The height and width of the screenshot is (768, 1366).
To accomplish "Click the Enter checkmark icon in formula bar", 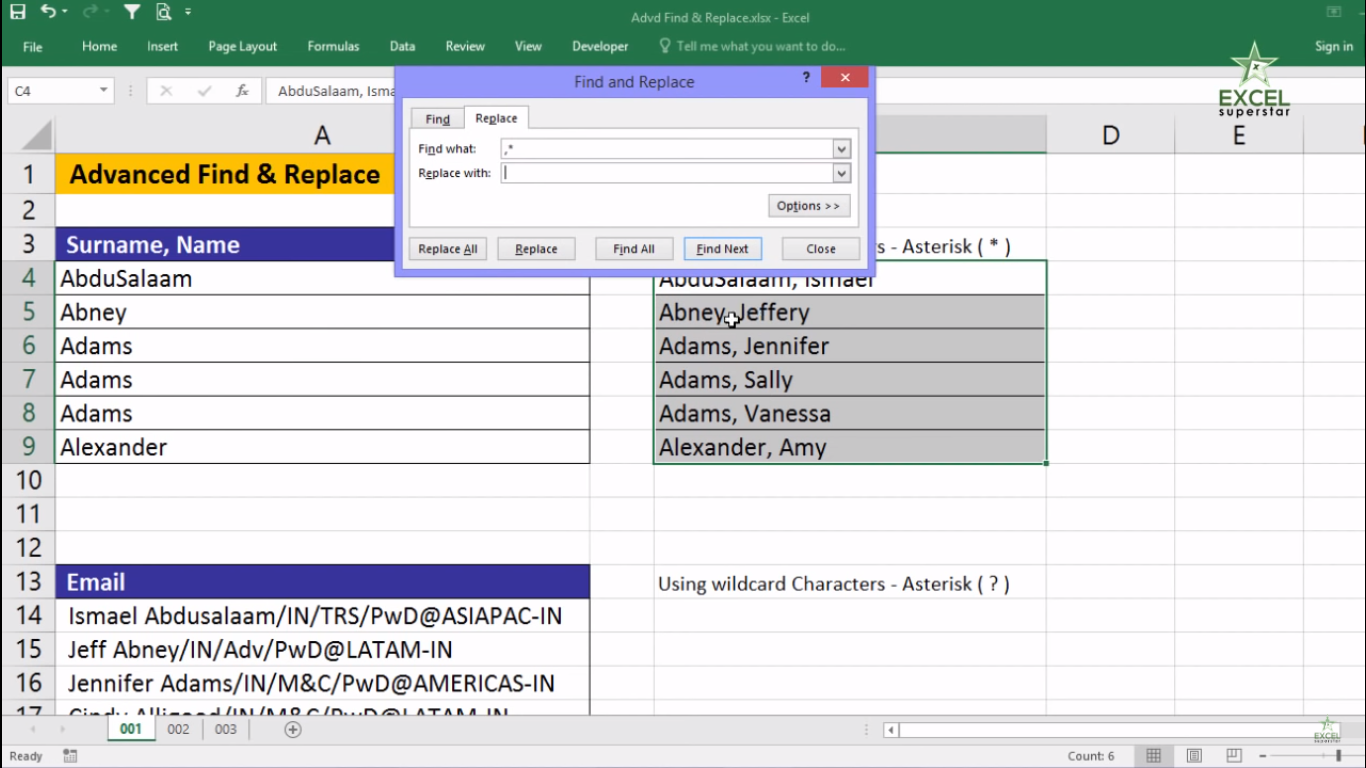I will (204, 91).
